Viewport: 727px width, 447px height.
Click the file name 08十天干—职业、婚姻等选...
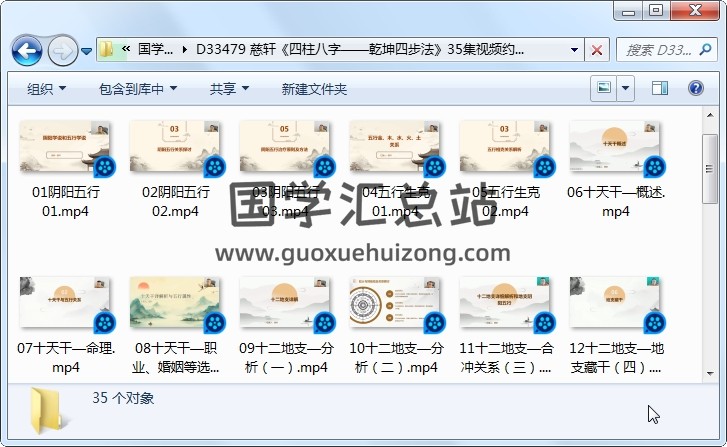[x=175, y=358]
